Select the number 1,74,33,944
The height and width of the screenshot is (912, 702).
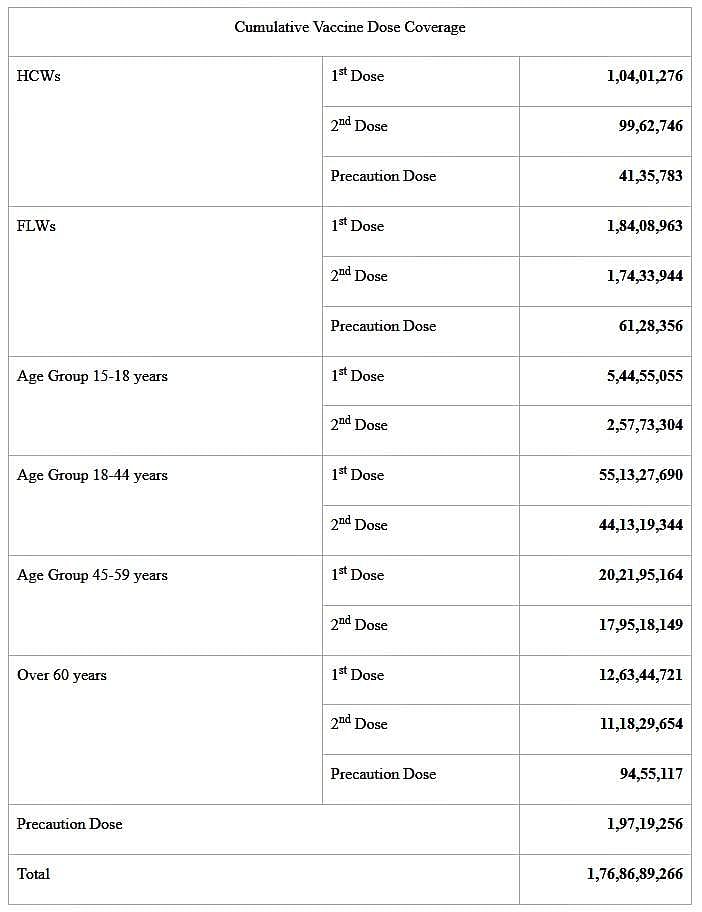tap(644, 276)
